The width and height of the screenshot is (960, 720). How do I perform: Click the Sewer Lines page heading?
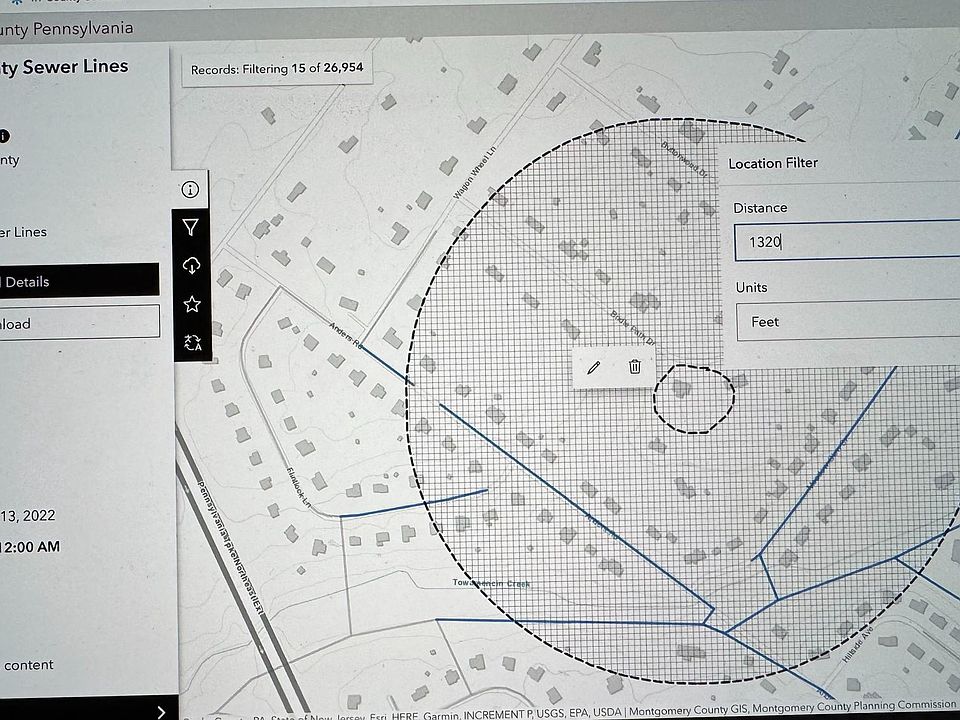[66, 67]
